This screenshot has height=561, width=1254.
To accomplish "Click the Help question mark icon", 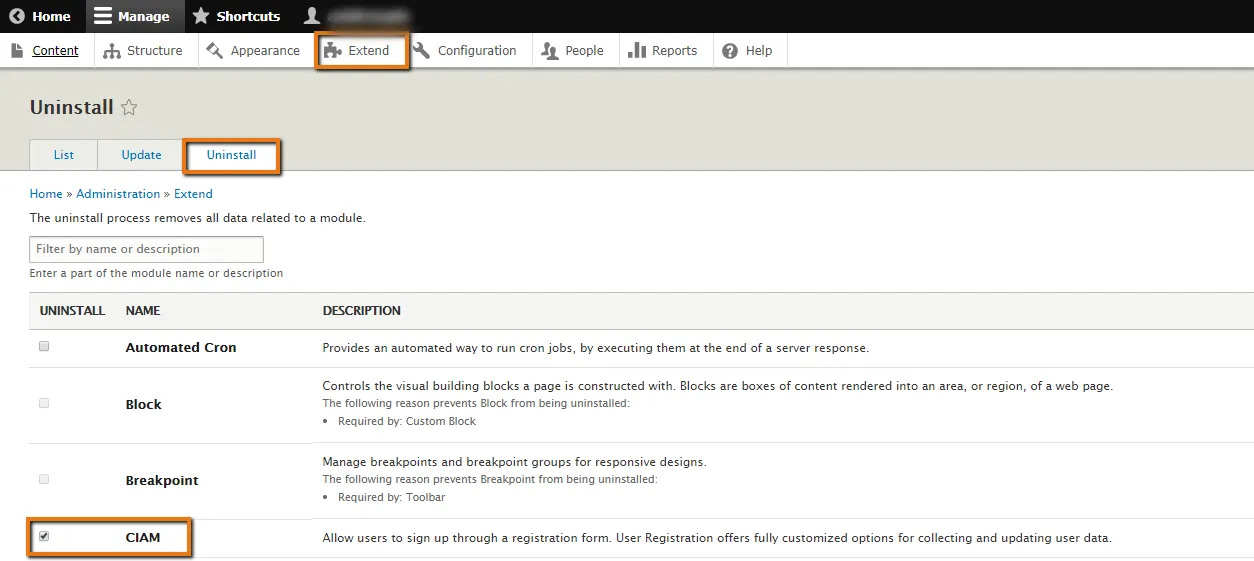I will tap(730, 51).
